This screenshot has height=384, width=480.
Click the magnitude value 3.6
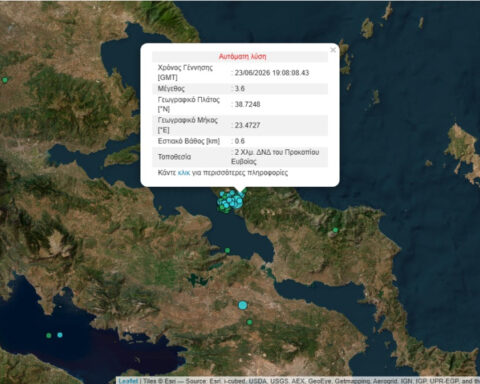coord(239,89)
